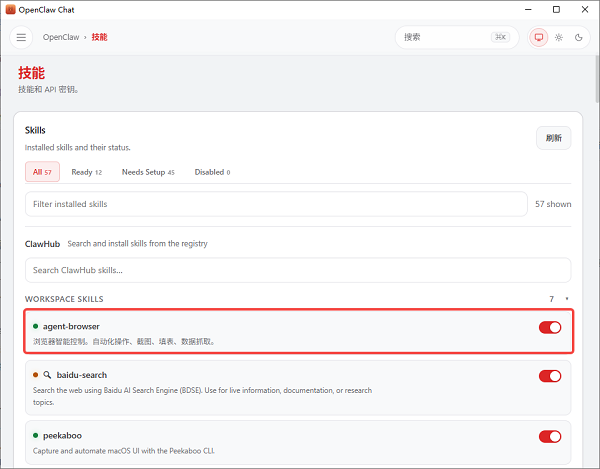The width and height of the screenshot is (600, 469).
Task: Switch to the Ready 12 tab
Action: 87,172
